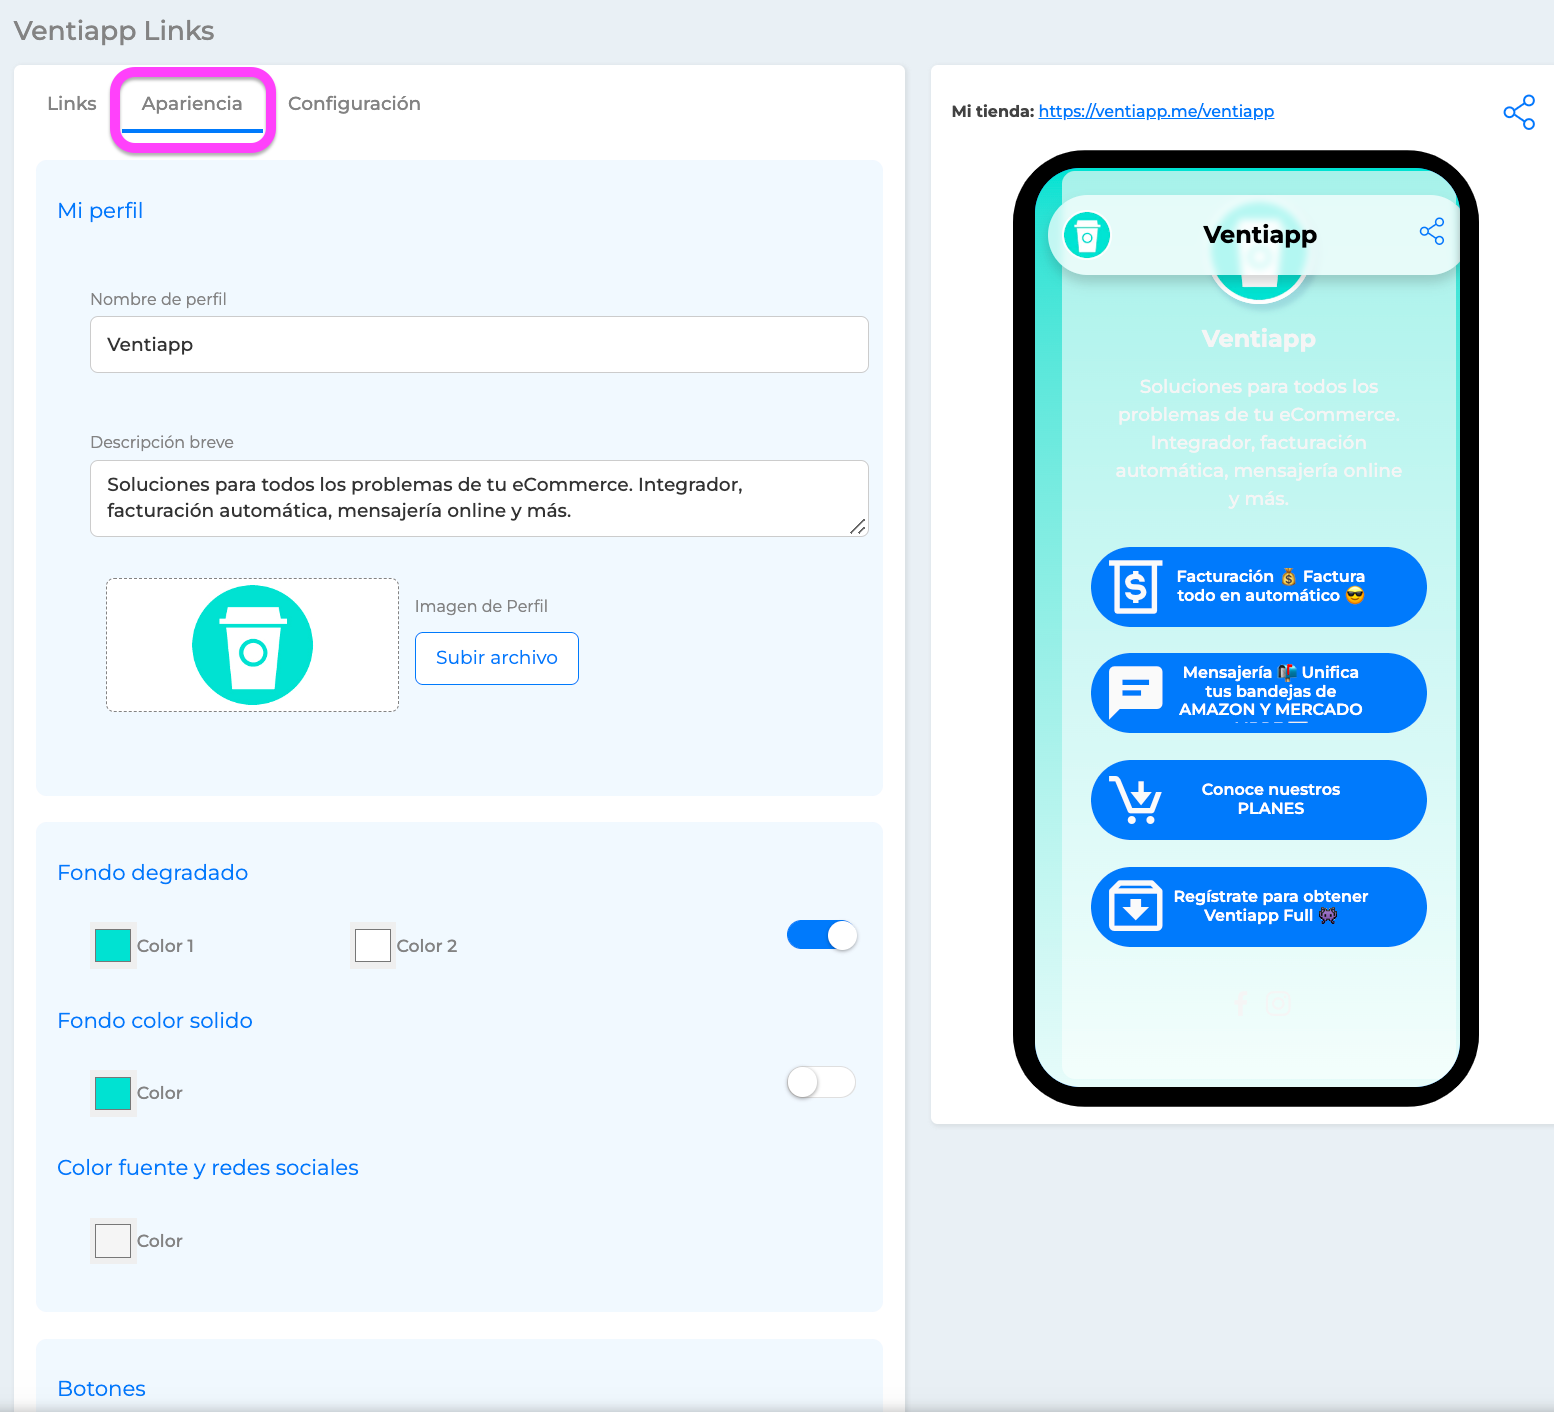
Task: Click the download box icon on Regístrate button
Action: [x=1136, y=906]
